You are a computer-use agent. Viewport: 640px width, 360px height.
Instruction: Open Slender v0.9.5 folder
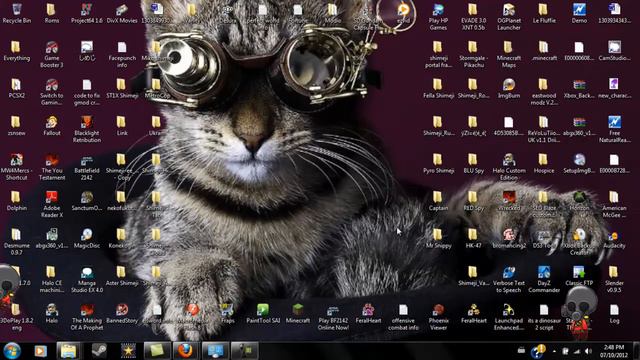pyautogui.click(x=614, y=280)
